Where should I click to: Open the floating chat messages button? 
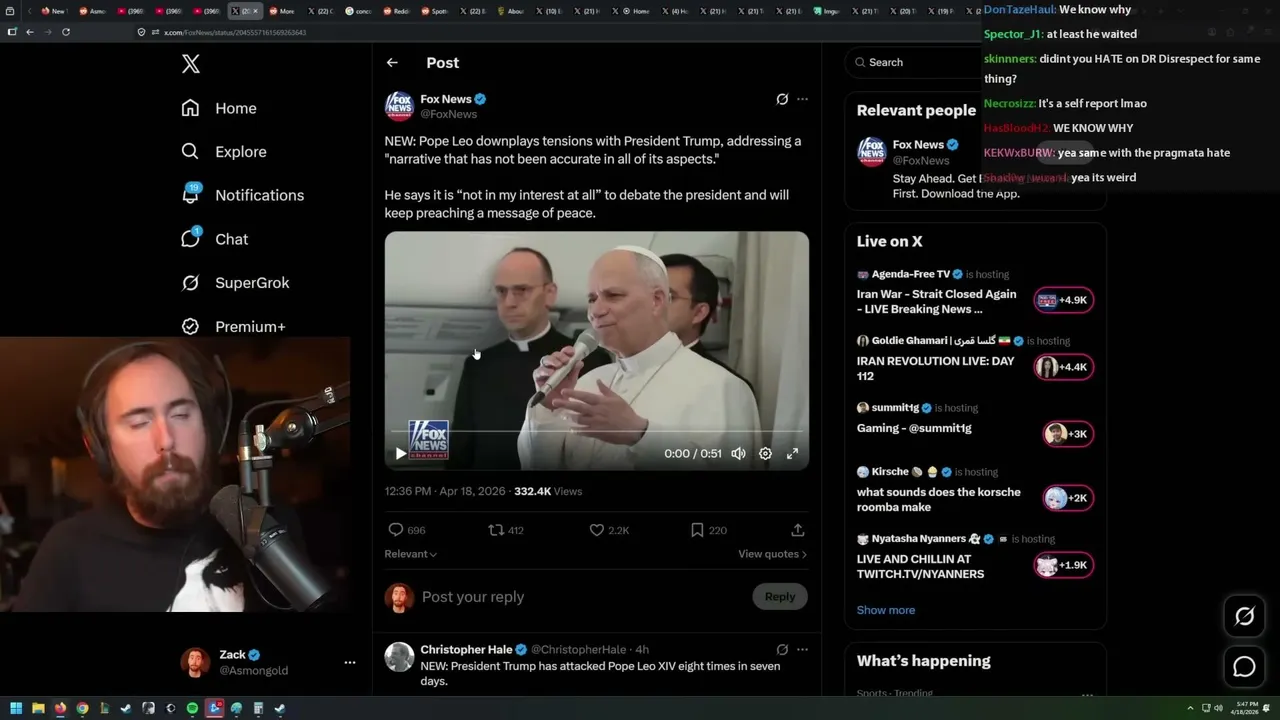pos(1244,667)
